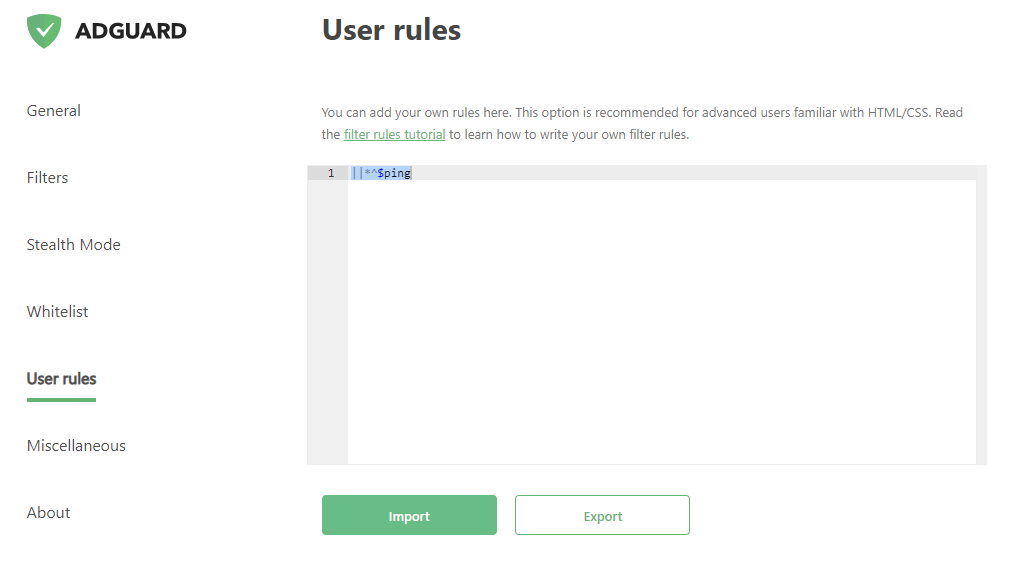Click the editor's right-side vertical scrollbar track

pyautogui.click(x=981, y=320)
